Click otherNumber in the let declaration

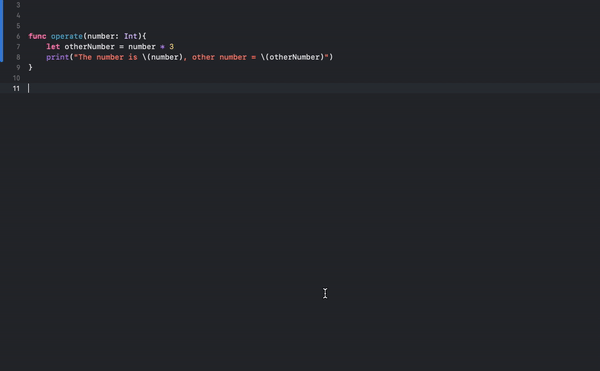90,46
